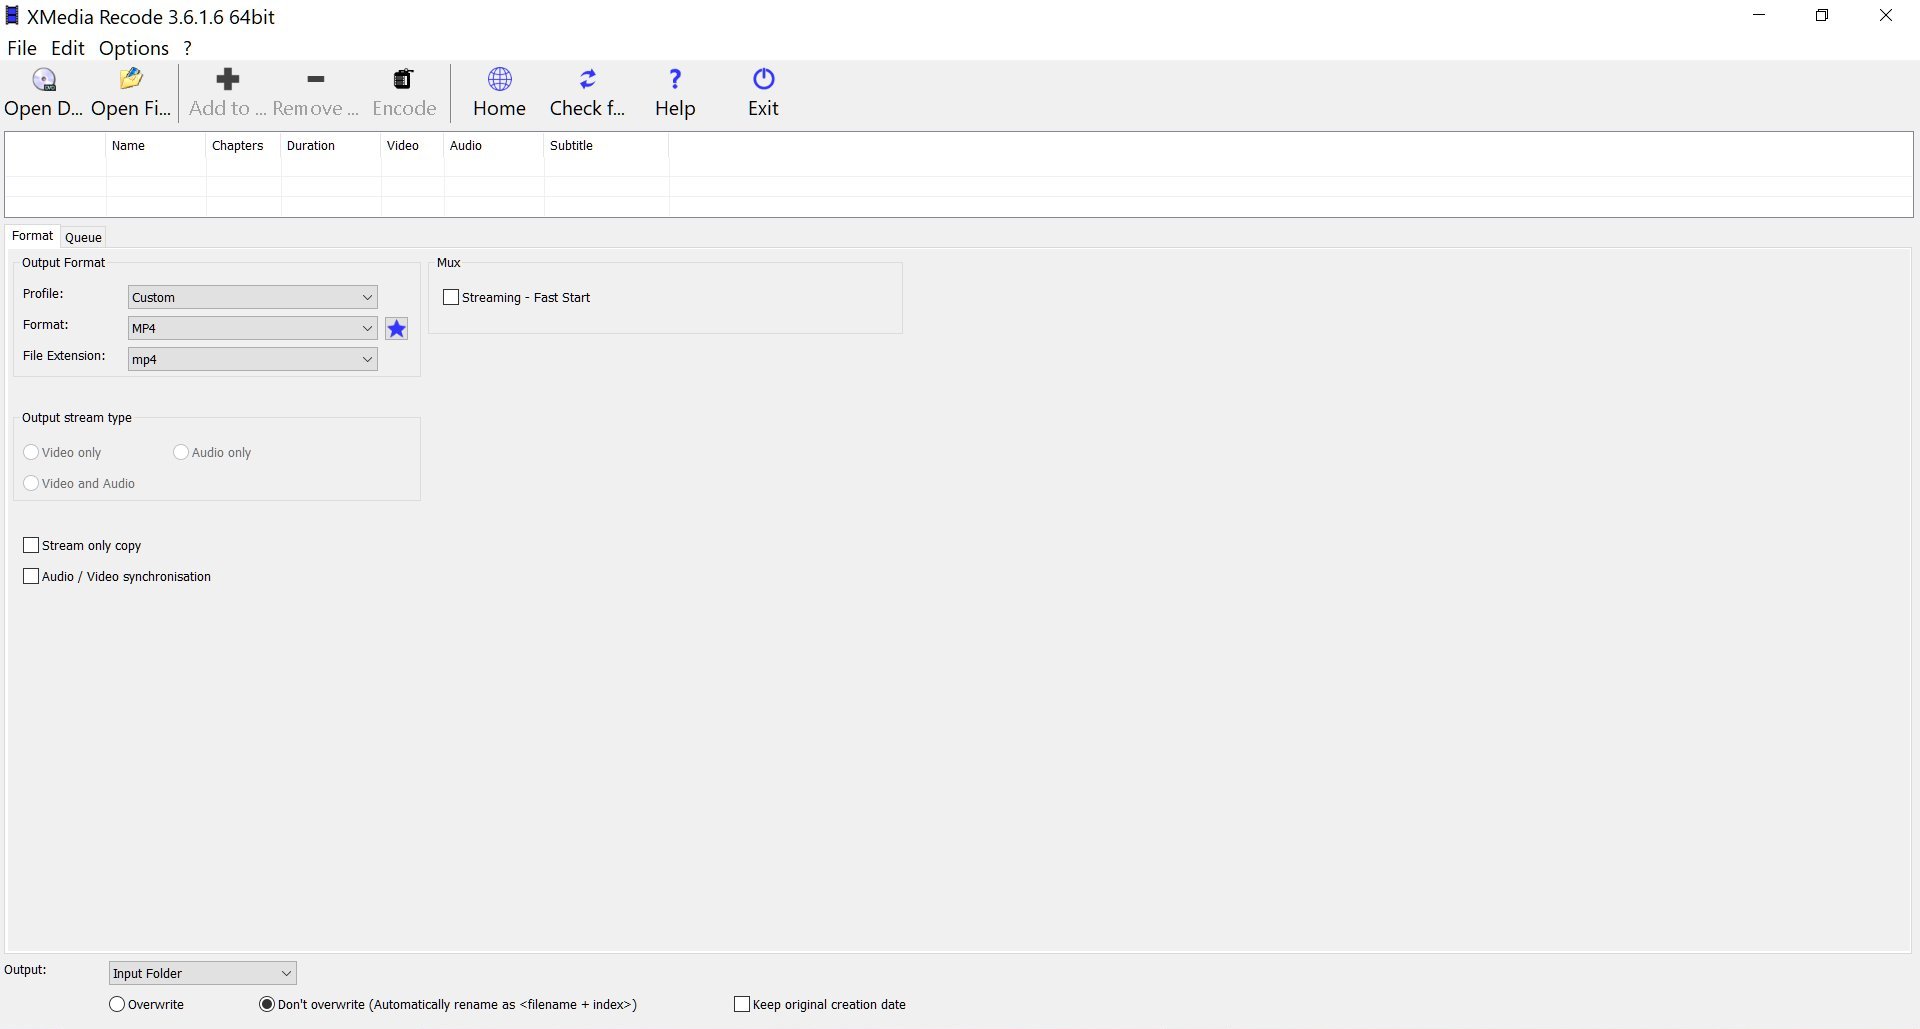This screenshot has height=1029, width=1920.
Task: Click the Open Disc toolbar icon
Action: point(44,80)
